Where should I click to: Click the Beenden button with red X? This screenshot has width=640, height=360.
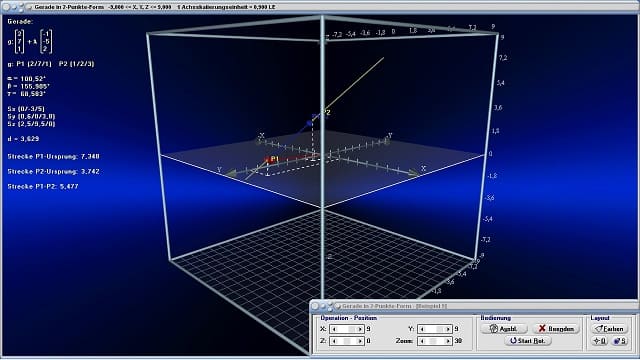[556, 329]
